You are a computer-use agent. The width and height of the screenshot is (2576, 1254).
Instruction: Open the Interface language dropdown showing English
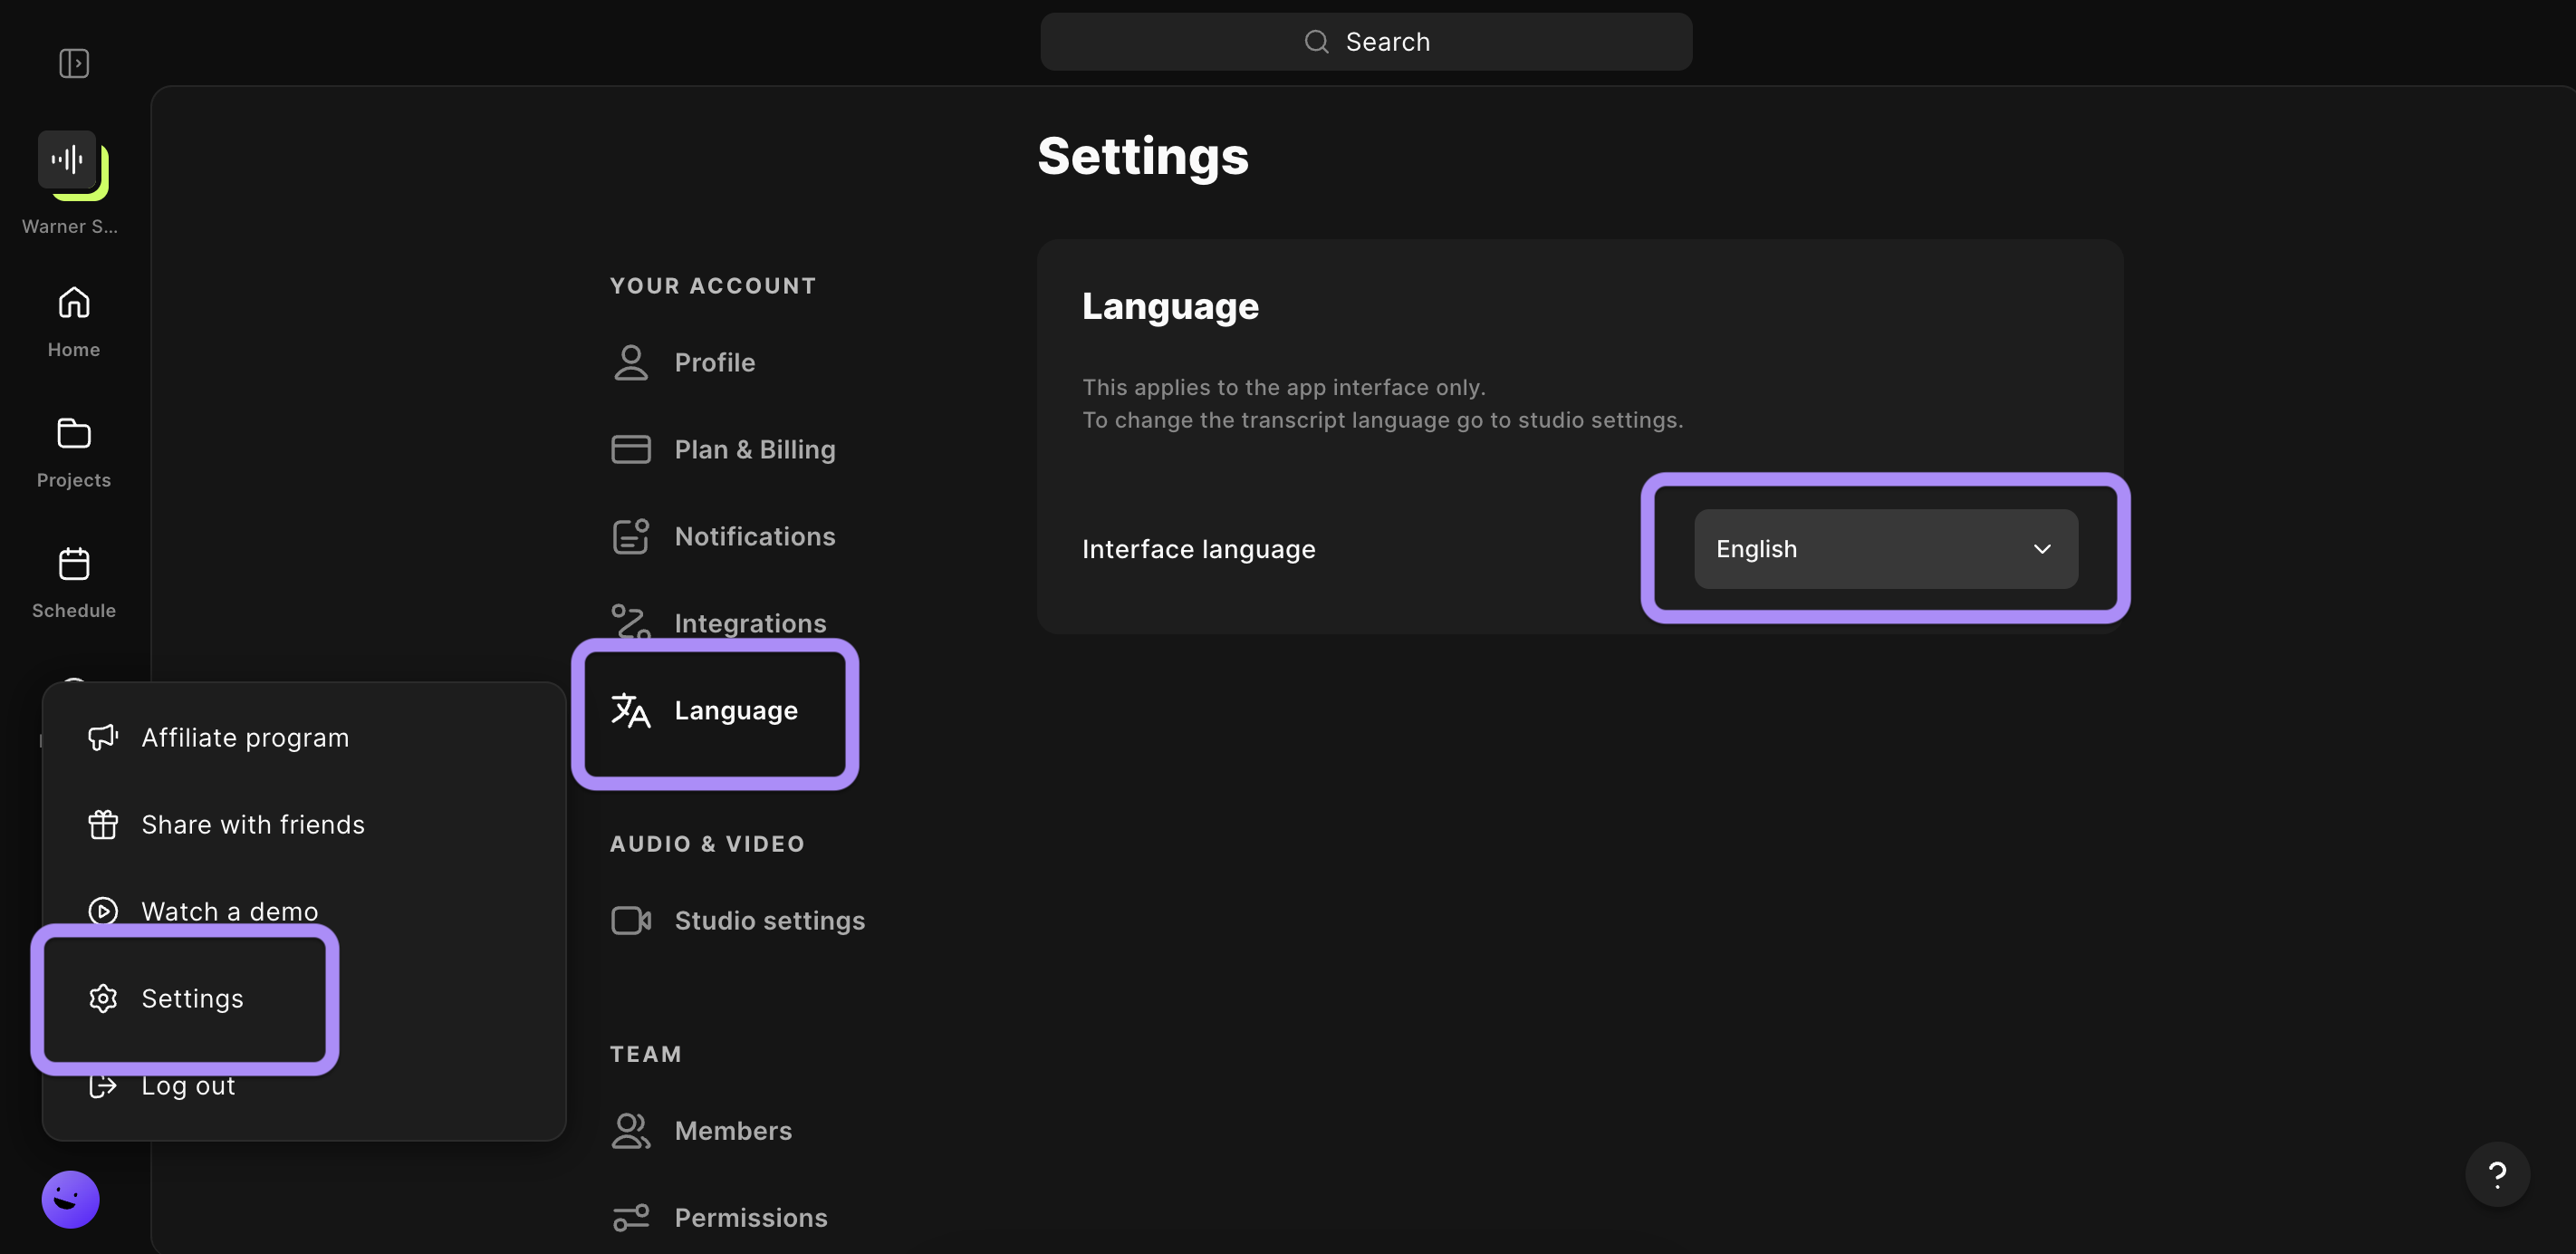(x=1886, y=549)
